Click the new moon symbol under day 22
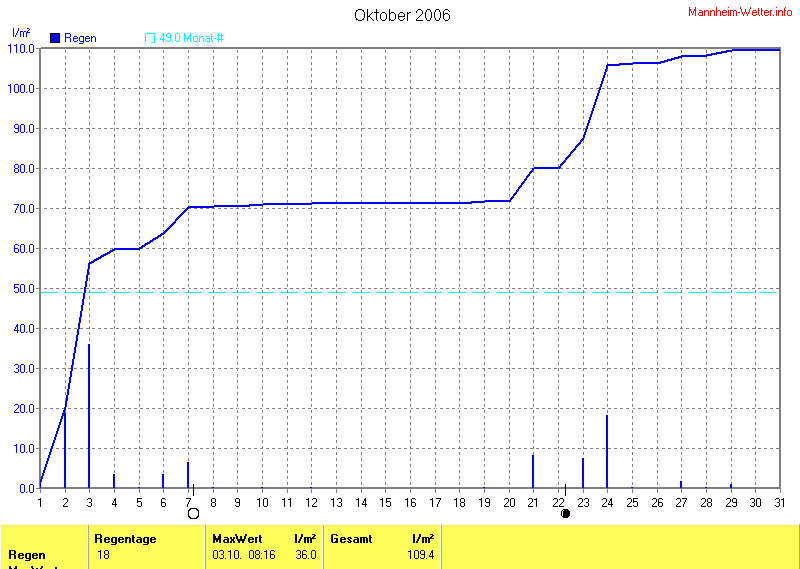Screen dimensions: 800x569 pyautogui.click(x=566, y=513)
